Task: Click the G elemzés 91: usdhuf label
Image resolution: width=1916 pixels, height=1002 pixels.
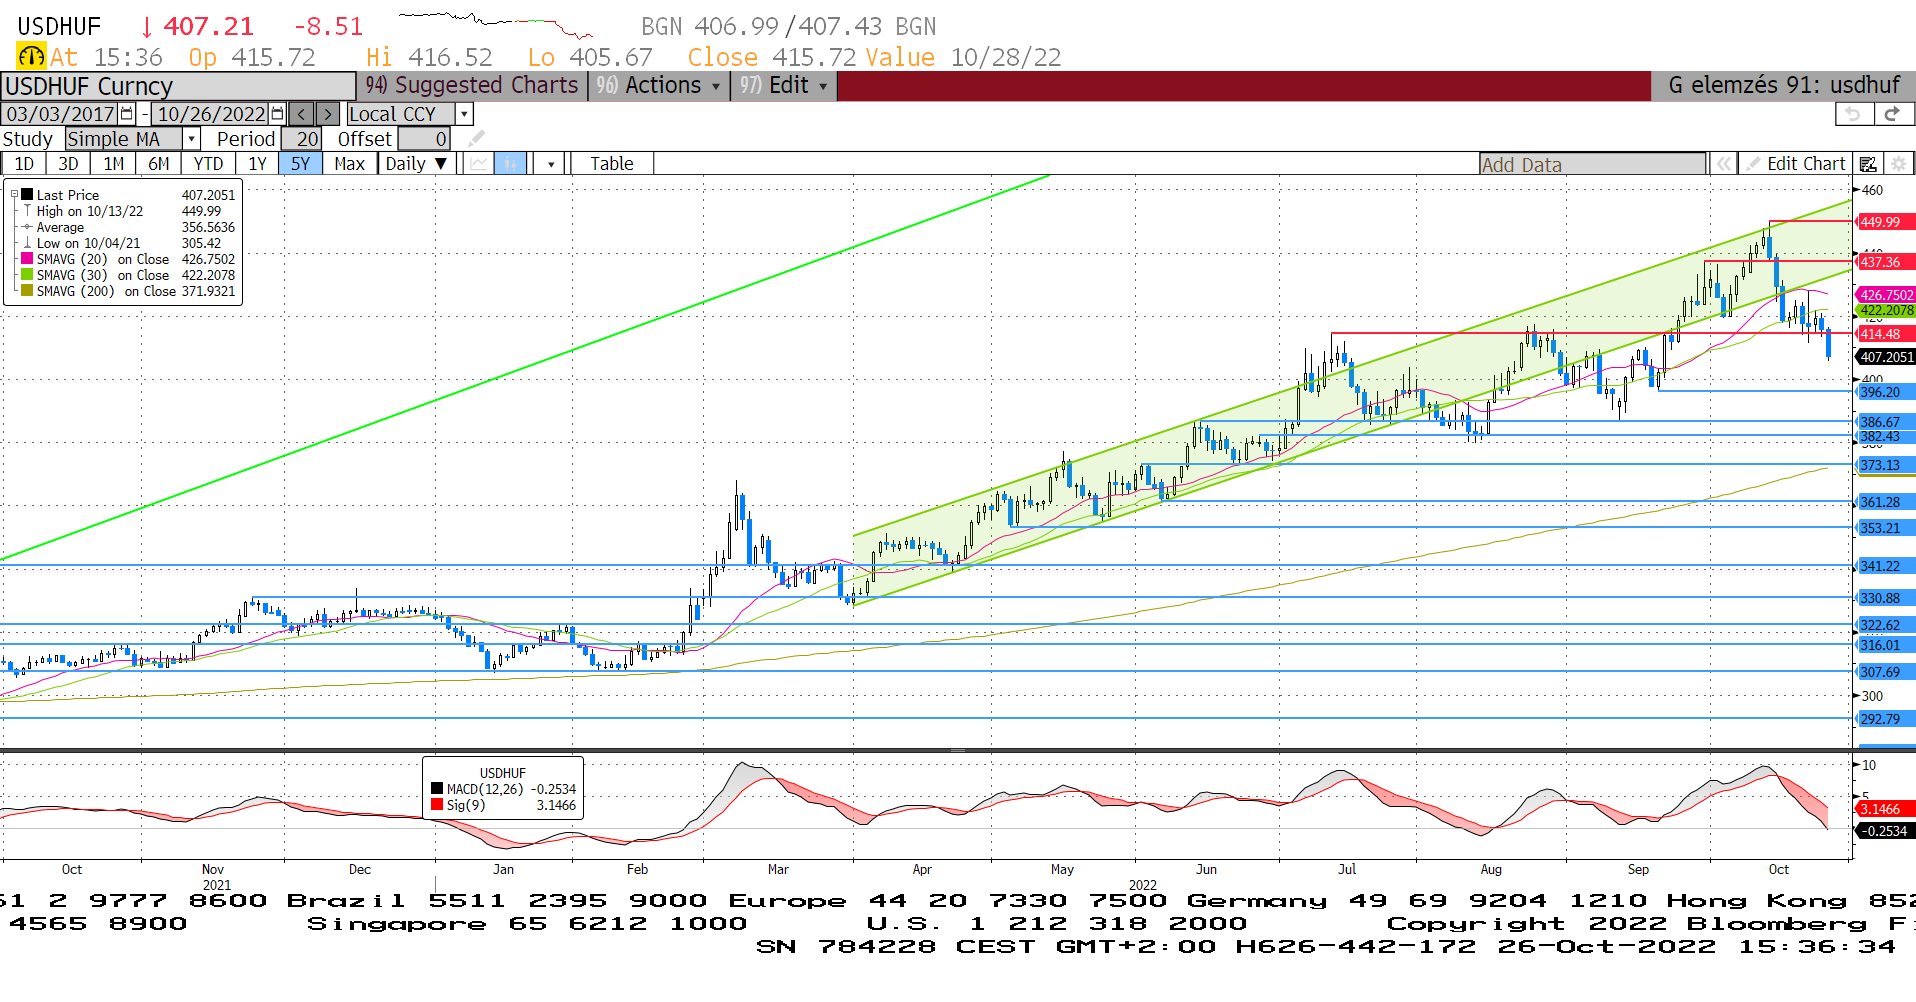Action: coord(1783,85)
